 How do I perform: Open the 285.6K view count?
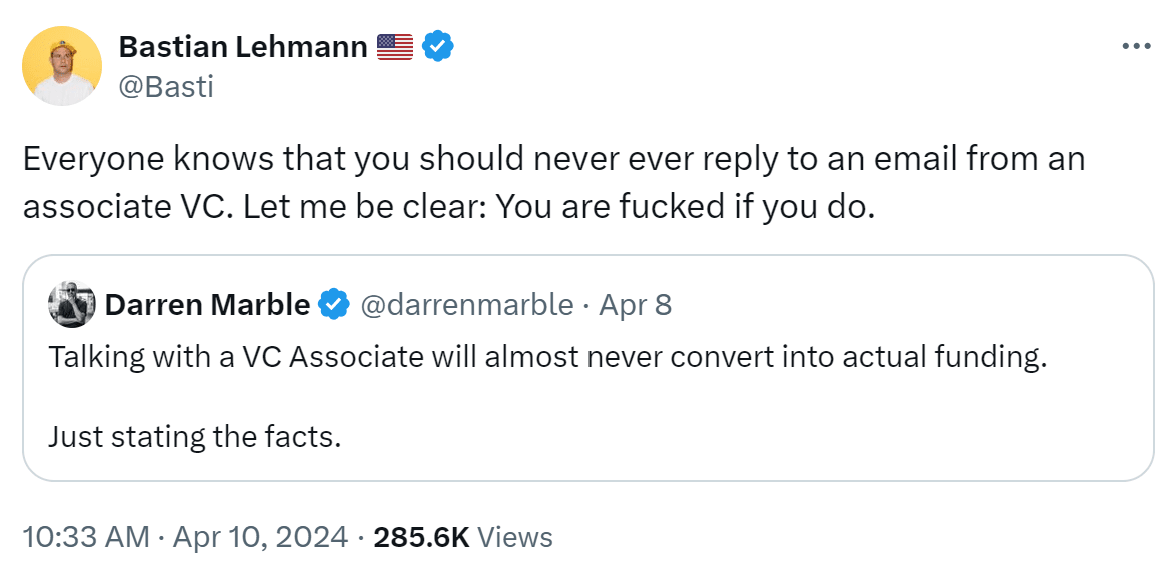click(421, 537)
